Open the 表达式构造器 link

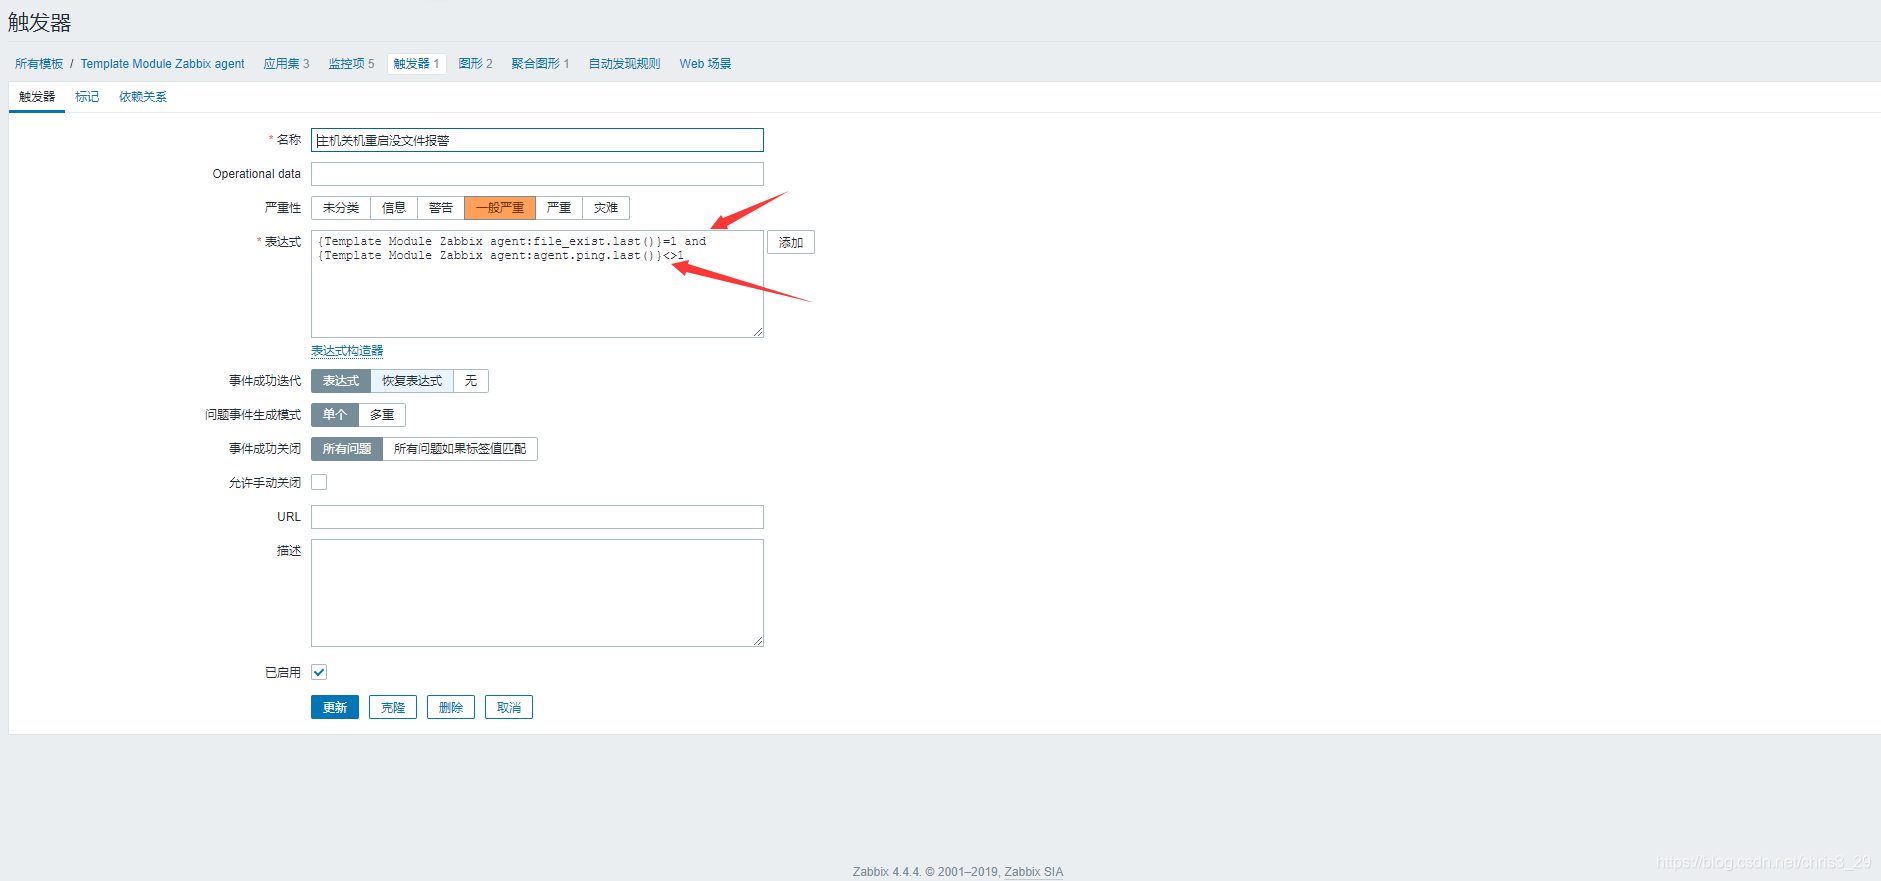[347, 351]
